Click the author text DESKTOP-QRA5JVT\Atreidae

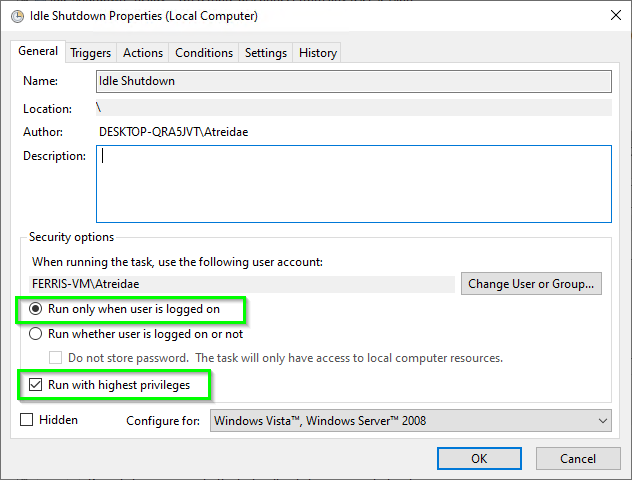173,132
